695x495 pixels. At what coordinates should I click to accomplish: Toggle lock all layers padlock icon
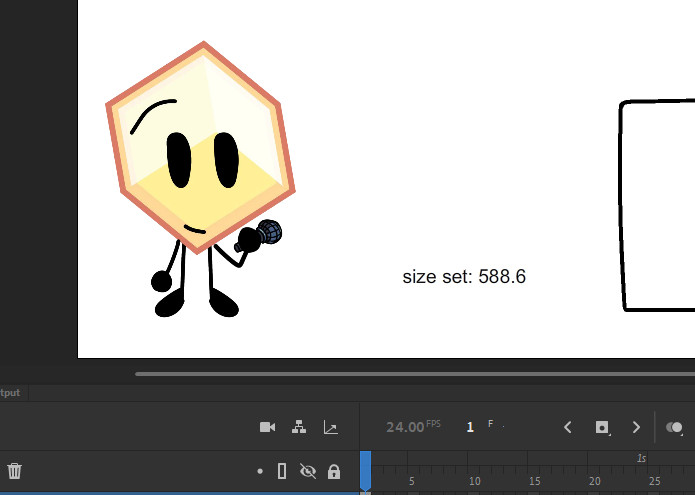point(334,471)
